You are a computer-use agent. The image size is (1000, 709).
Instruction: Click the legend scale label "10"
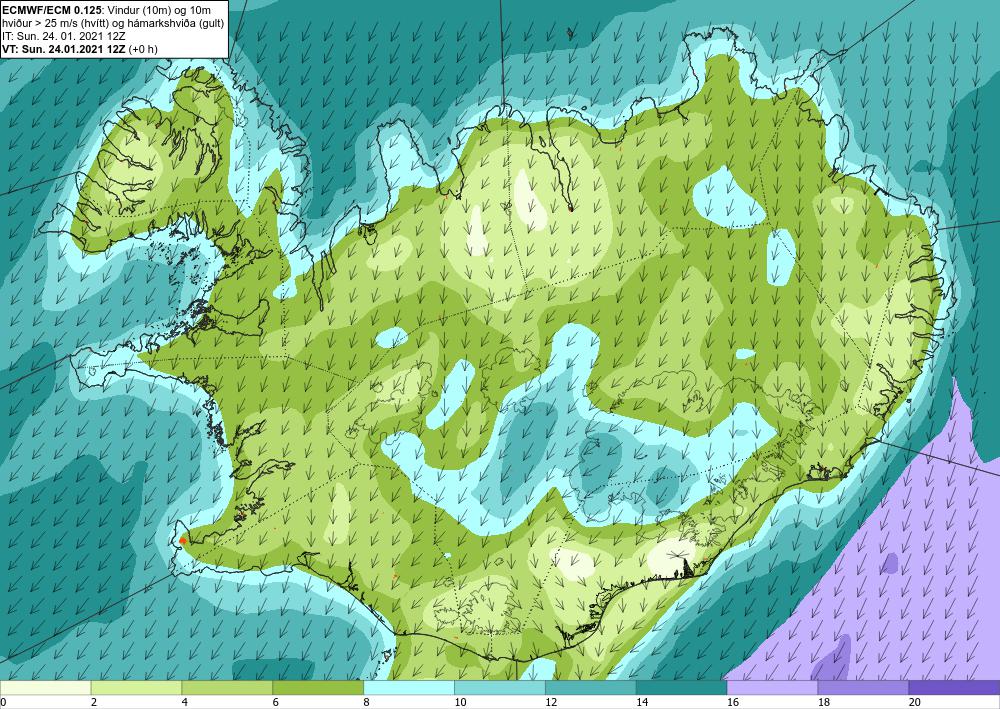point(460,703)
